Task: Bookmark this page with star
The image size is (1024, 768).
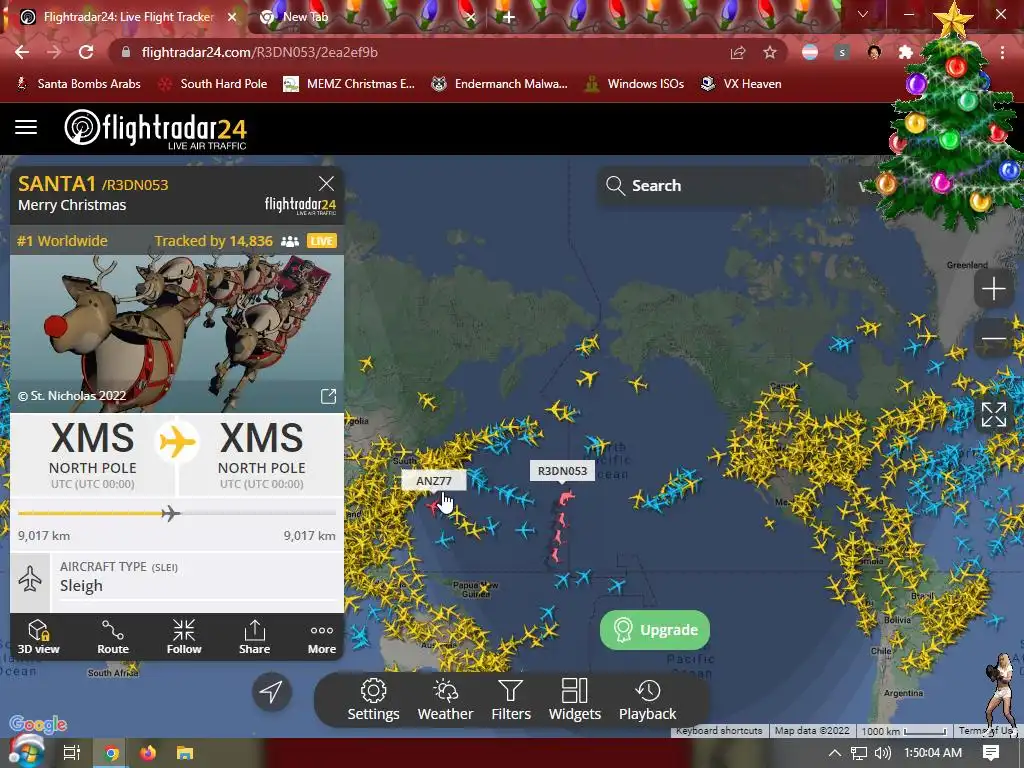Action: pyautogui.click(x=770, y=52)
